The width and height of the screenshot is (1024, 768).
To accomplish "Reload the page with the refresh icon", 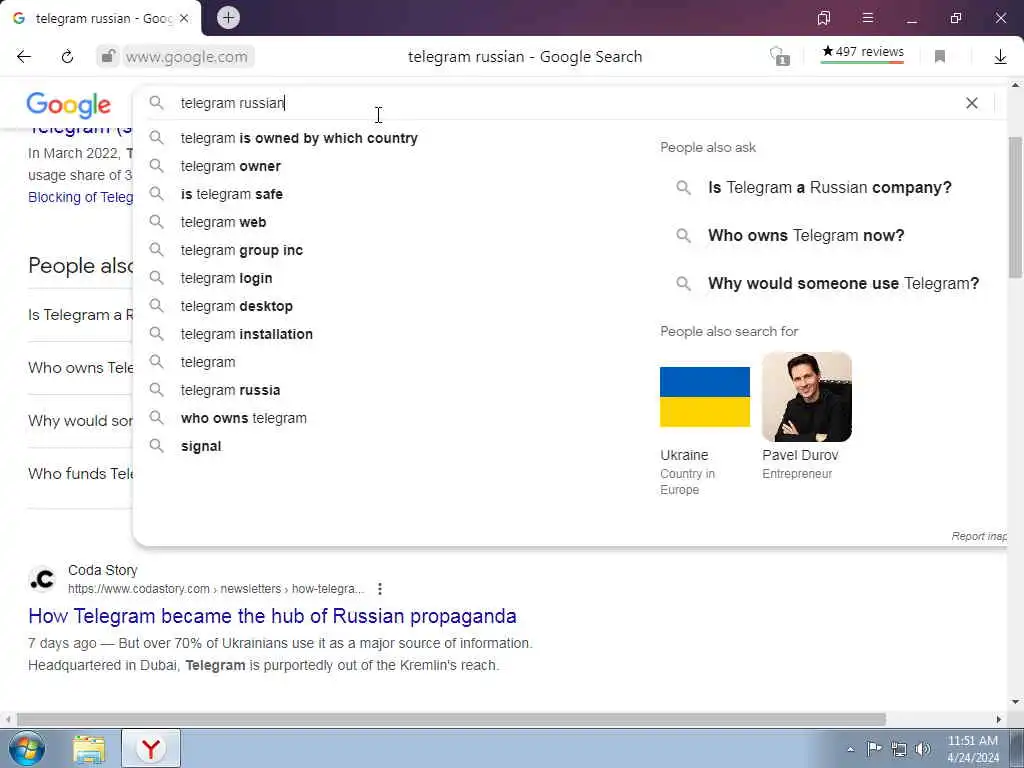I will click(x=67, y=57).
